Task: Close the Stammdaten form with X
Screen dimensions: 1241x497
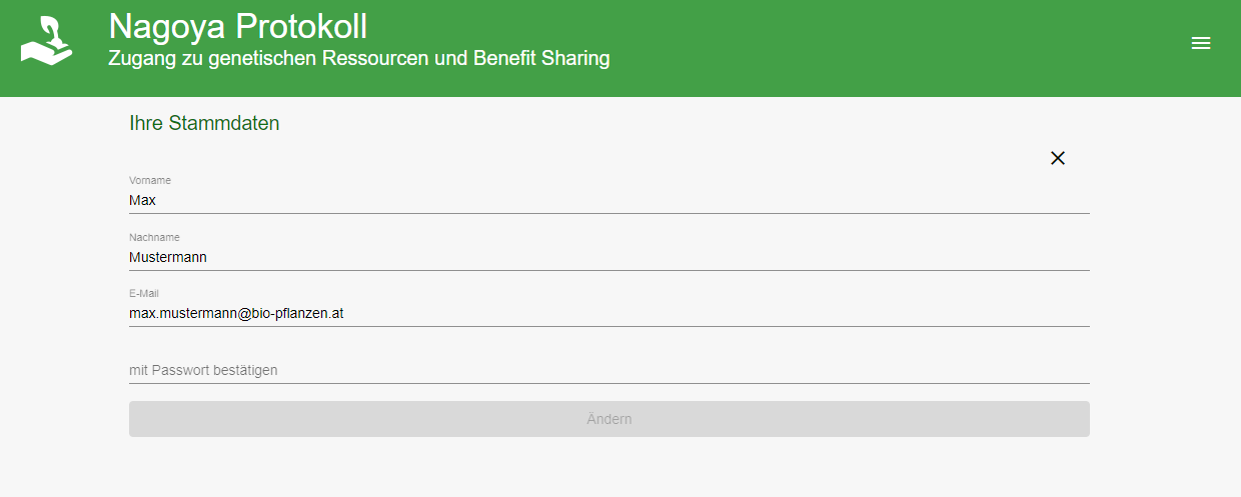Action: [x=1058, y=158]
